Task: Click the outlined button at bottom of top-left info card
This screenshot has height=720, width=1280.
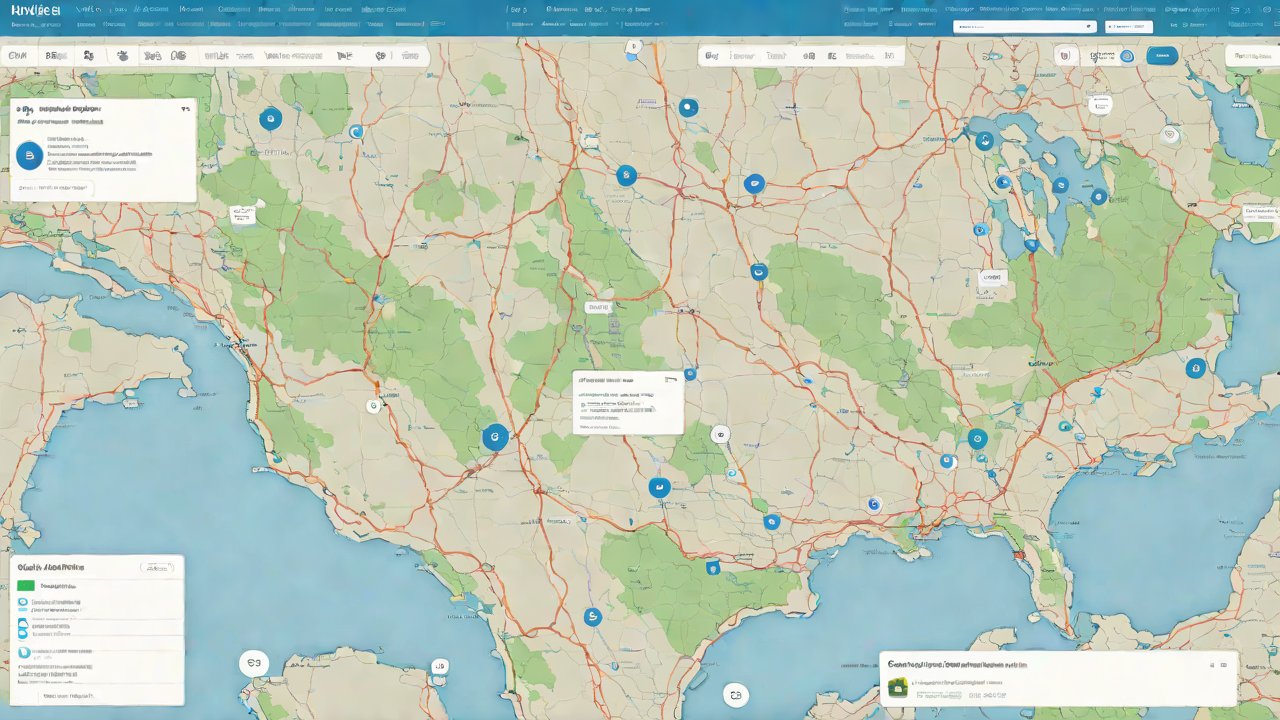Action: point(52,187)
